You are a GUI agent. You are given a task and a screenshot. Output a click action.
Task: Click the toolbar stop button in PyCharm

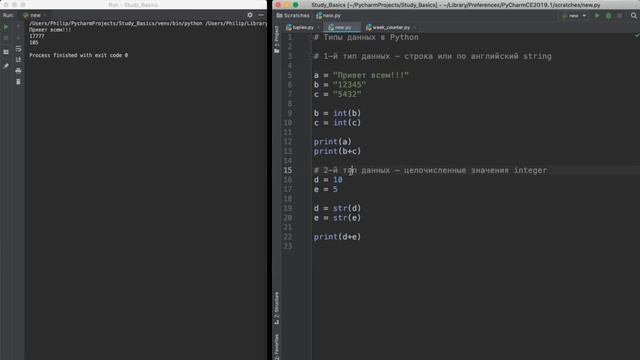click(x=620, y=16)
